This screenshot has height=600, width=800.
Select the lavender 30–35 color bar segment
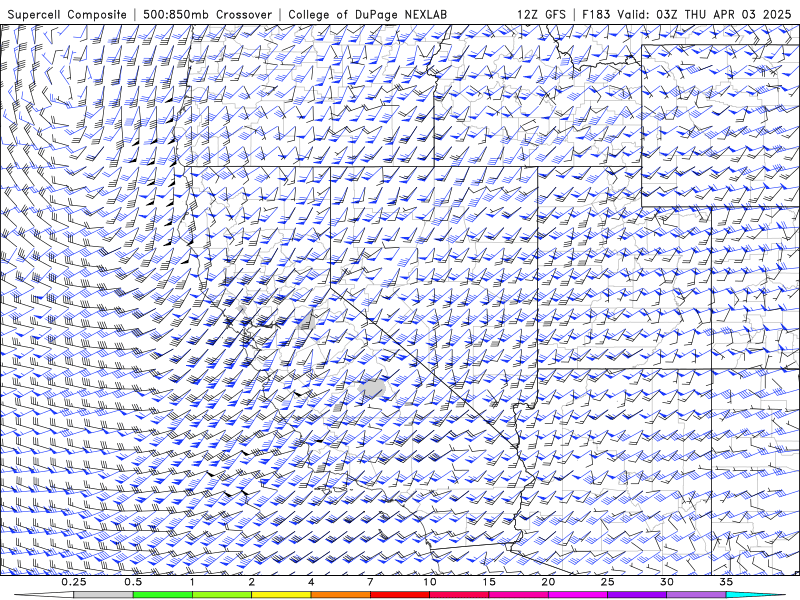point(696,595)
